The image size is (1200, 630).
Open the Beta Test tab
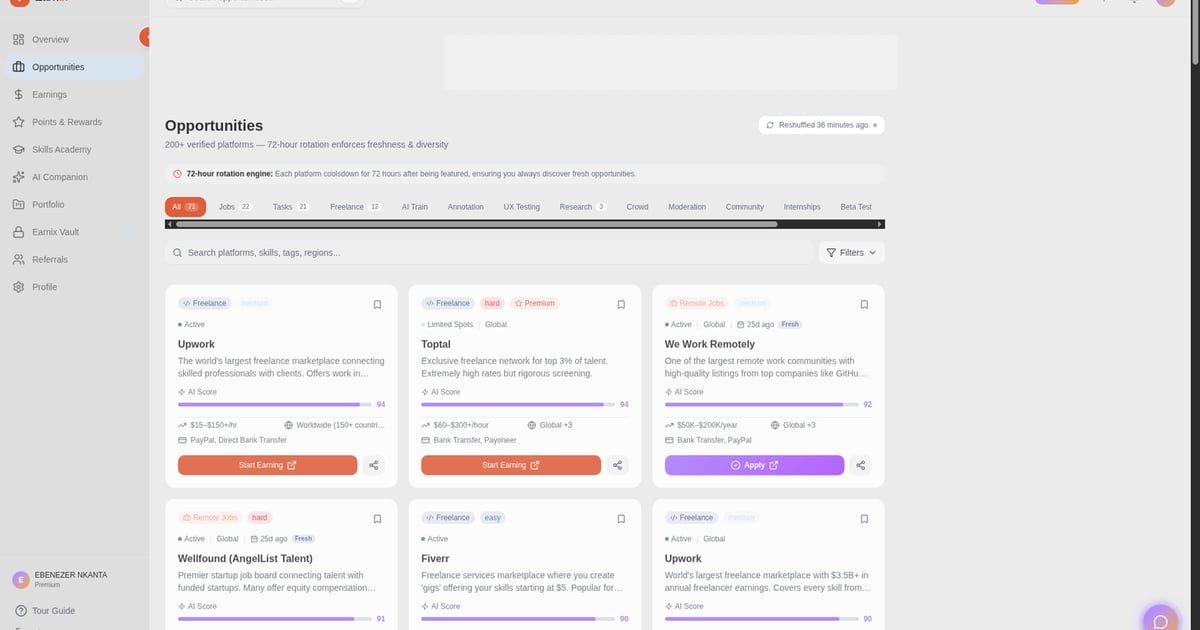(x=856, y=207)
